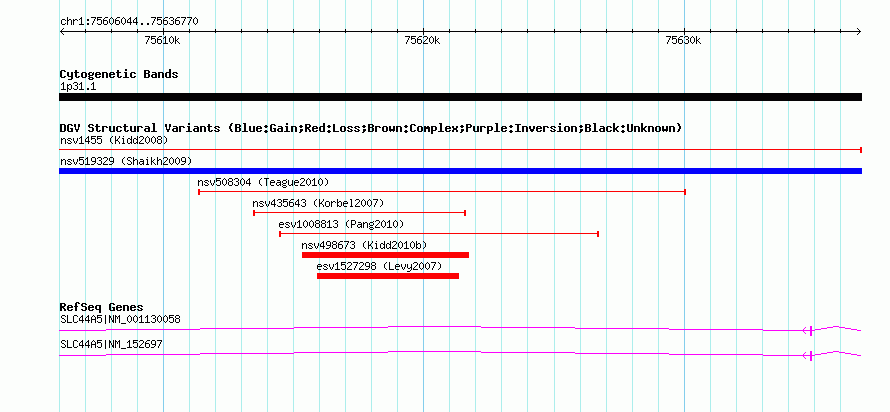The width and height of the screenshot is (890, 412).
Task: Click the RefSeq Genes track title
Action: coord(102,308)
